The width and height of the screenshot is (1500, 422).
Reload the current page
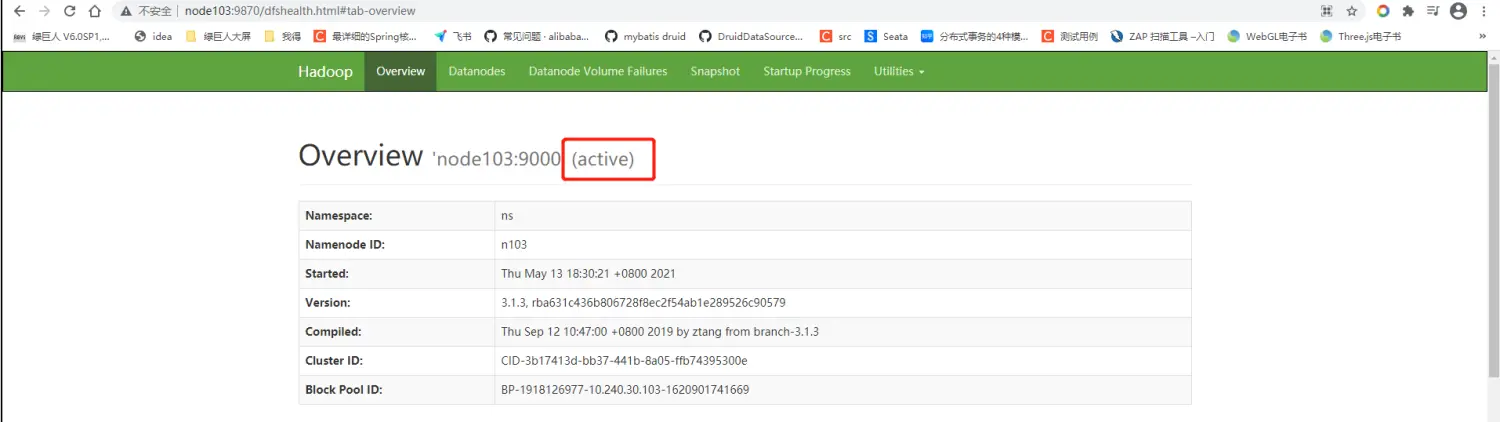[69, 11]
